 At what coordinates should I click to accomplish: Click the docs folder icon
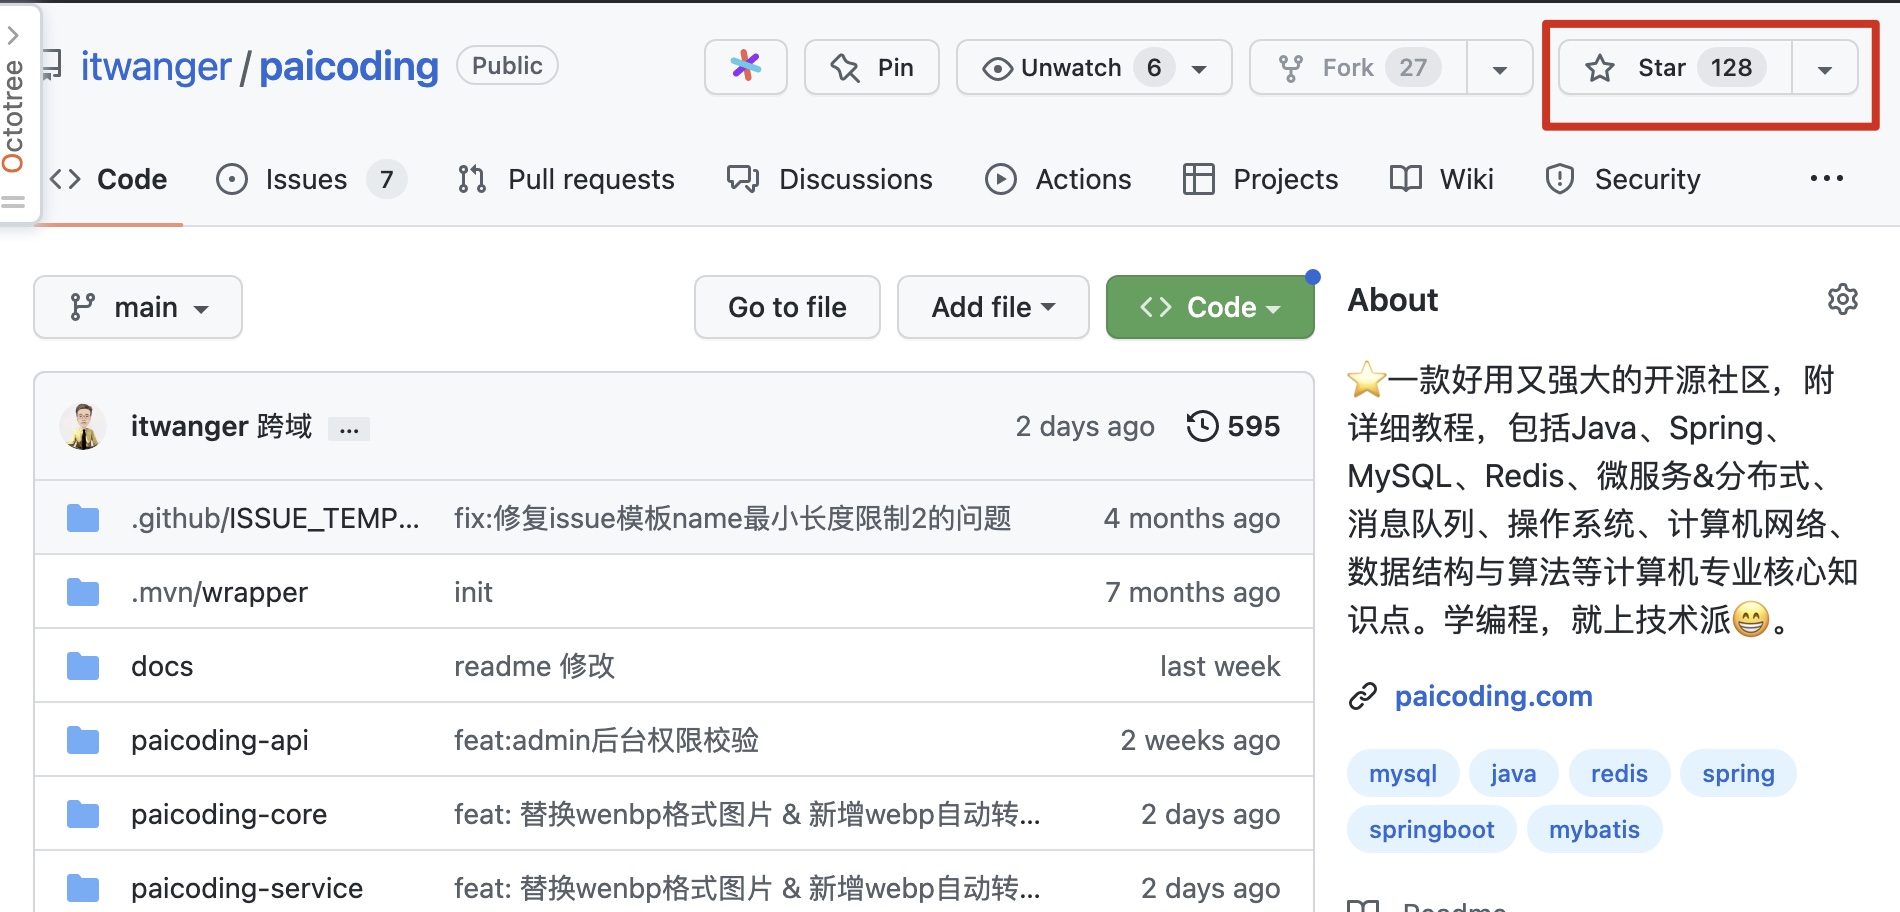click(83, 666)
